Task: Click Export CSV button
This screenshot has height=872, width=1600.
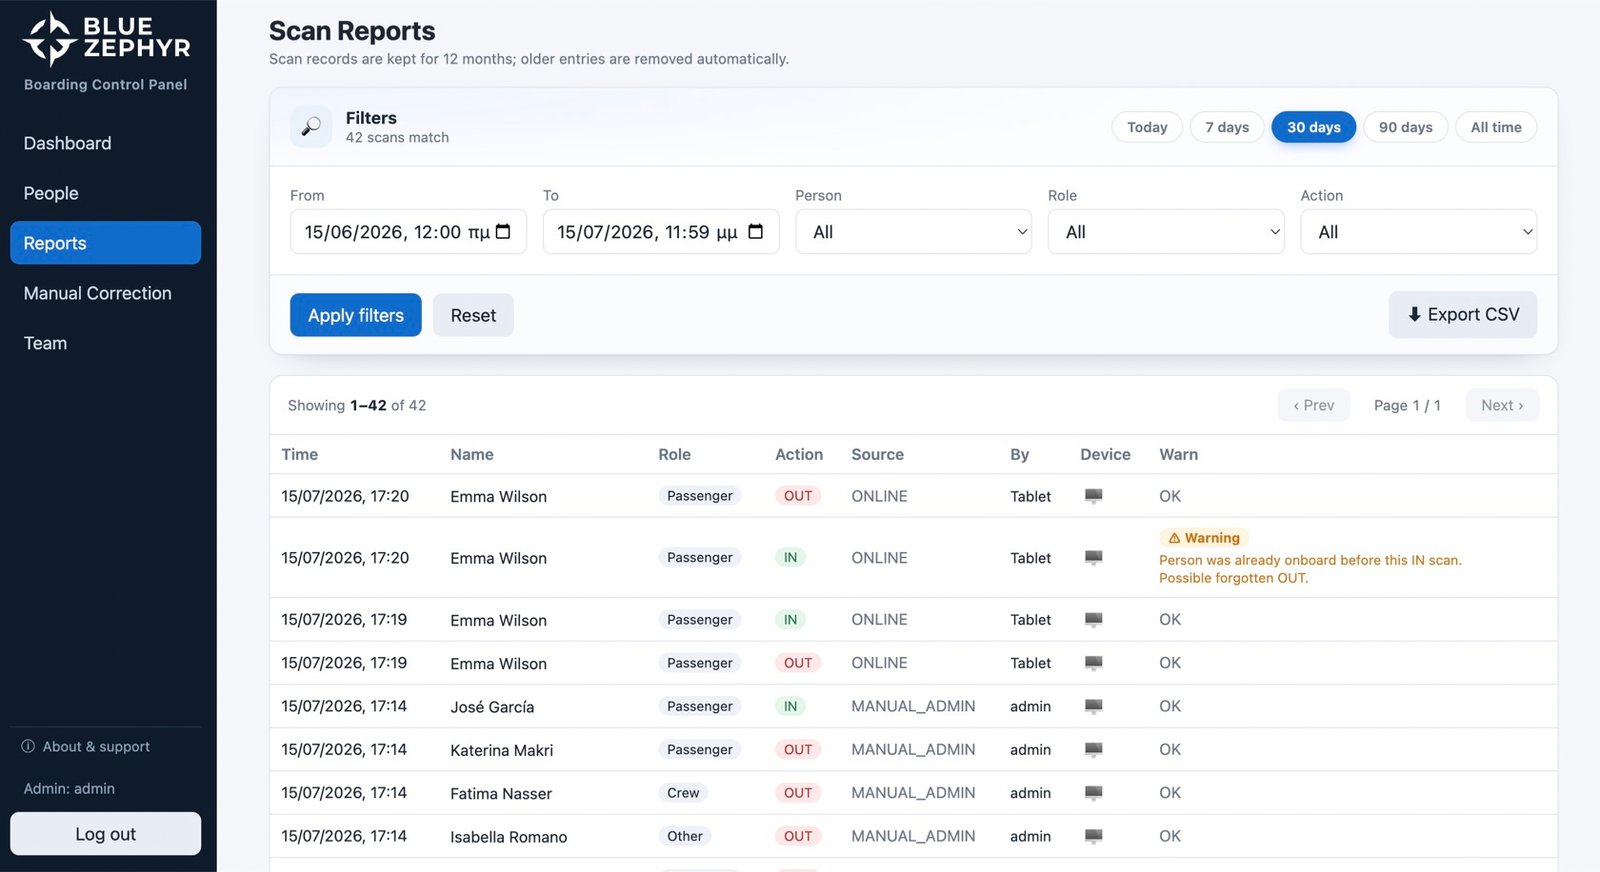Action: (x=1463, y=315)
